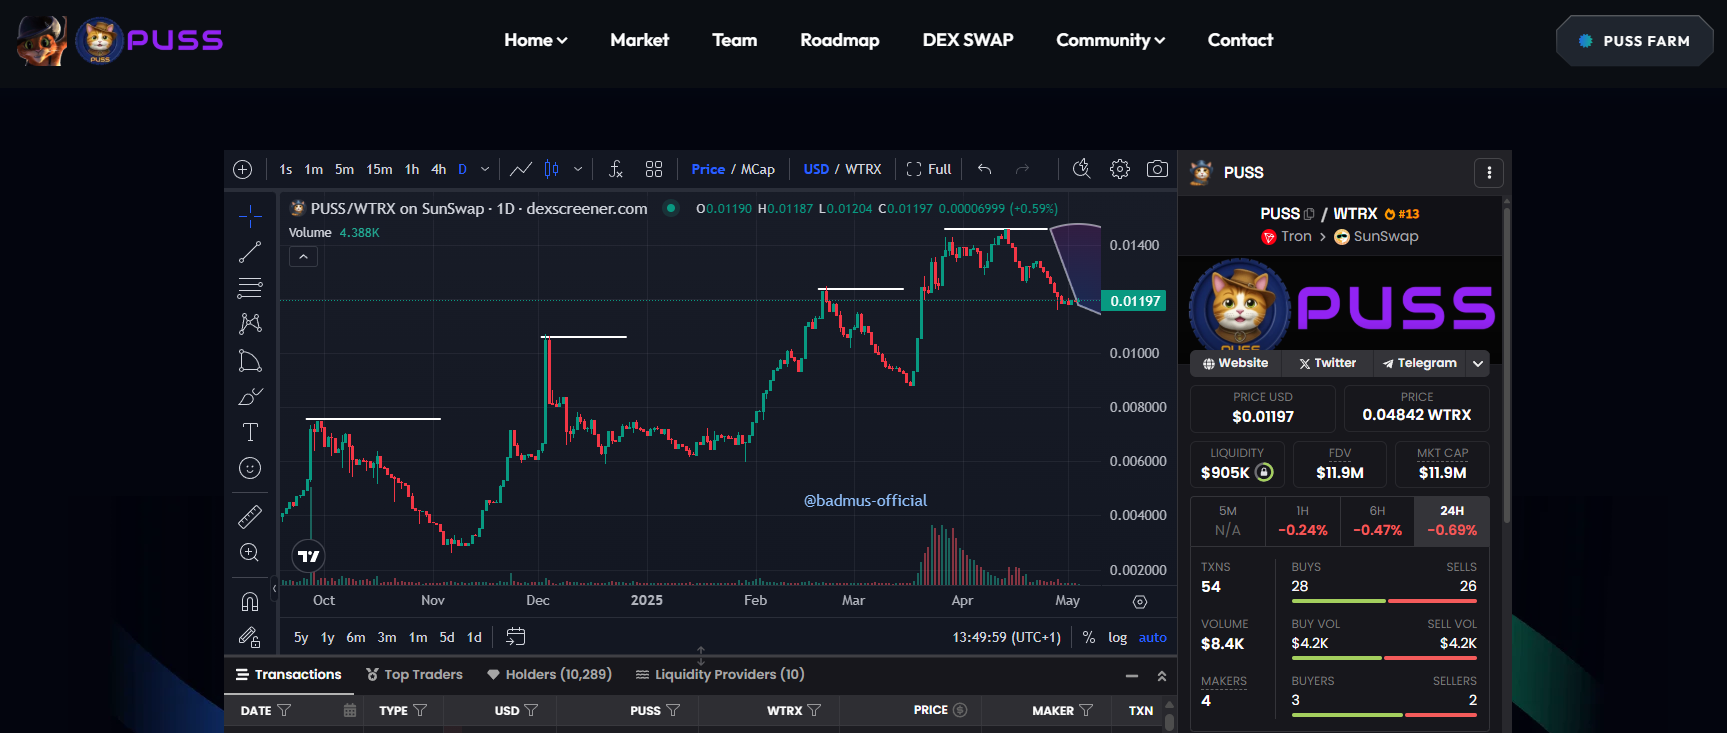1727x733 pixels.
Task: Select the 24H stats tab
Action: [x=1452, y=521]
